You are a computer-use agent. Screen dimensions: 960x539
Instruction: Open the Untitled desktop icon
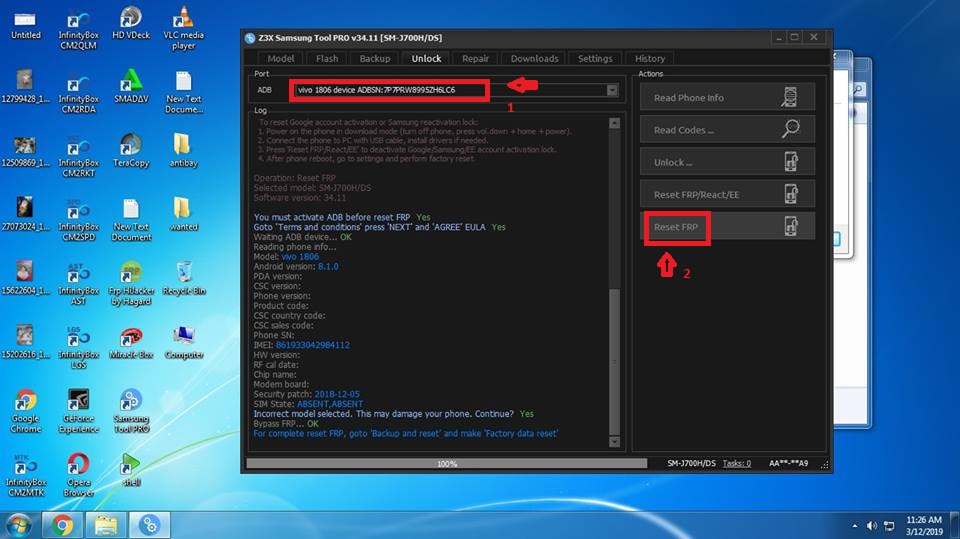25,25
